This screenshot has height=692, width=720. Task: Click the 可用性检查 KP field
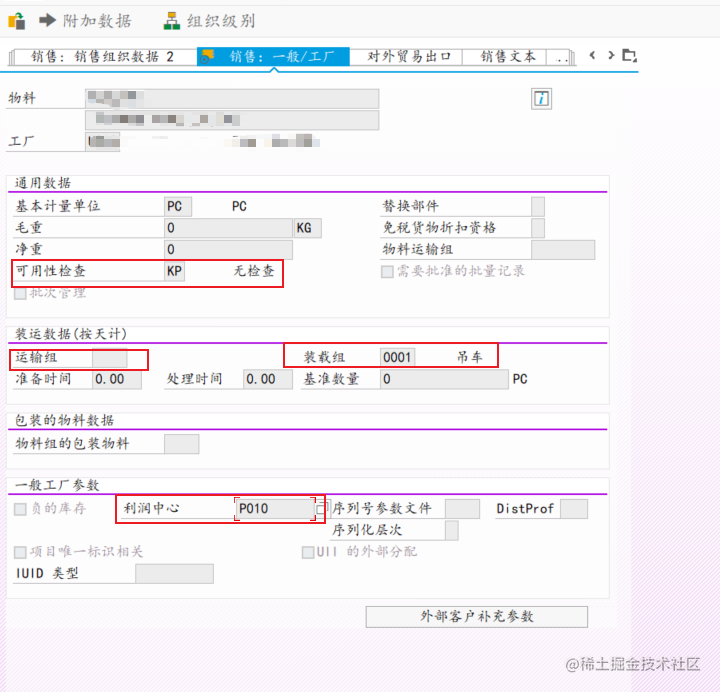click(x=174, y=271)
